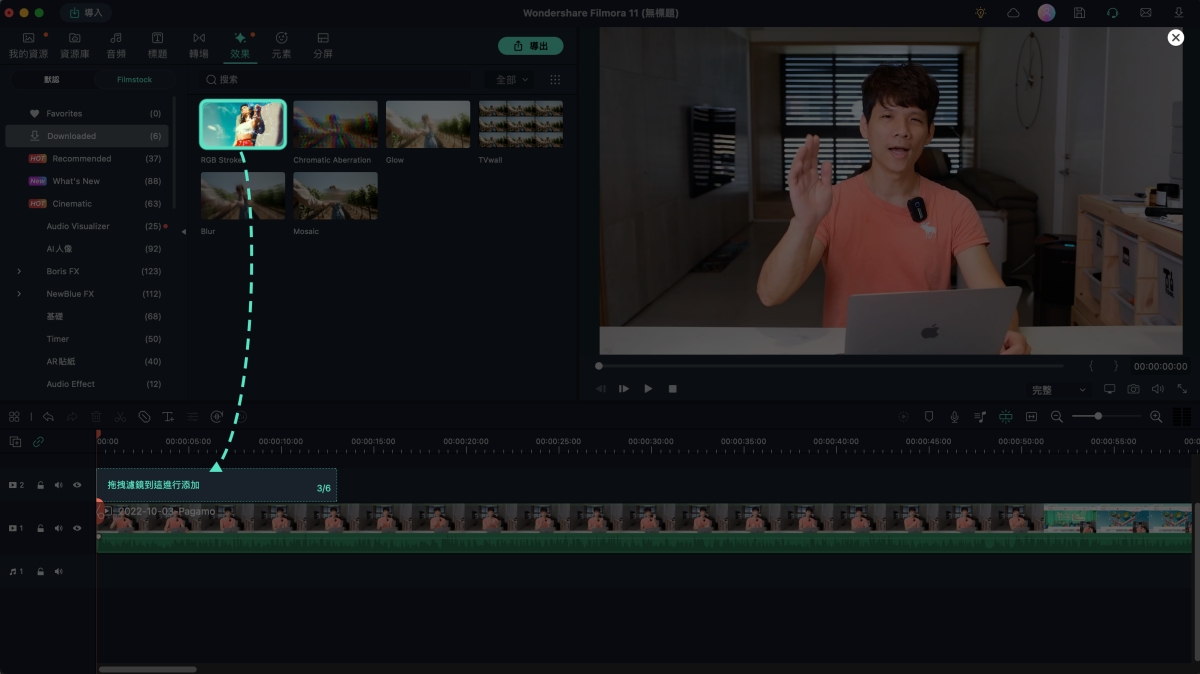Click the voiceover microphone icon
The image size is (1200, 674).
[x=954, y=417]
